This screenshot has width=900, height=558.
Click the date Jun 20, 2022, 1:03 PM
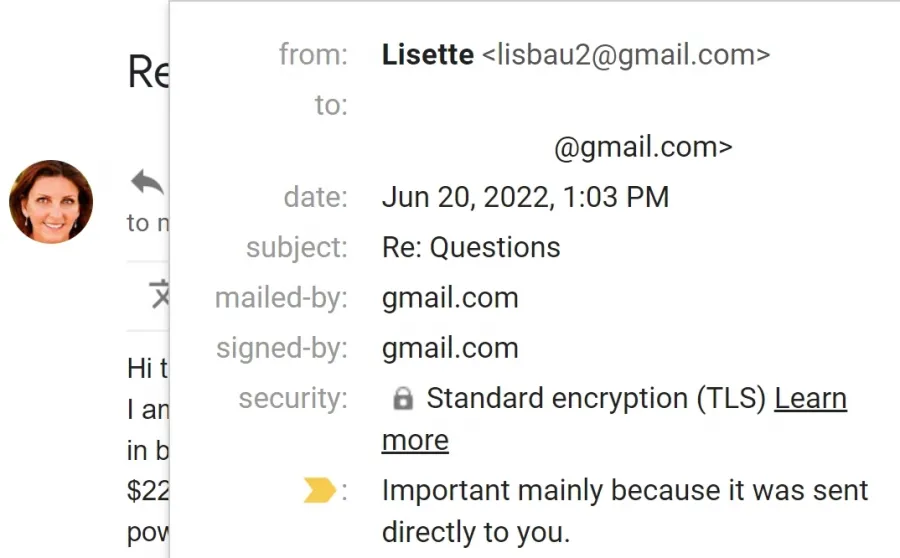click(525, 197)
